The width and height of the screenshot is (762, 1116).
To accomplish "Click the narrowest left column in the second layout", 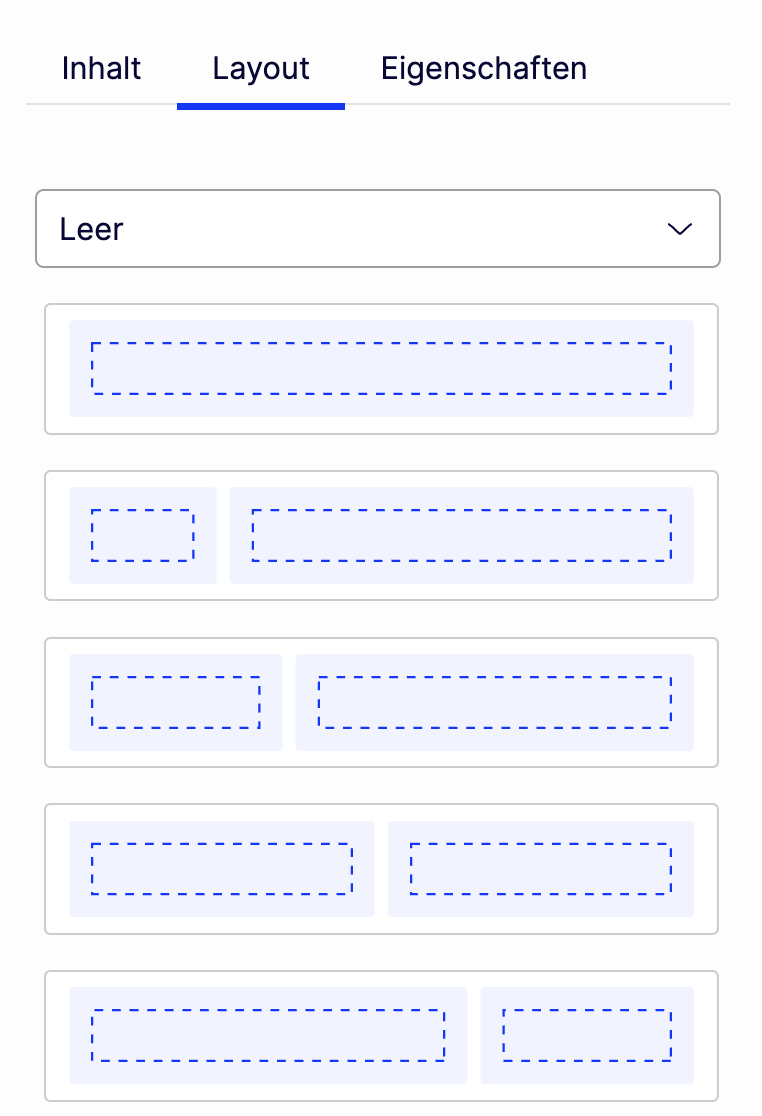I will [142, 535].
